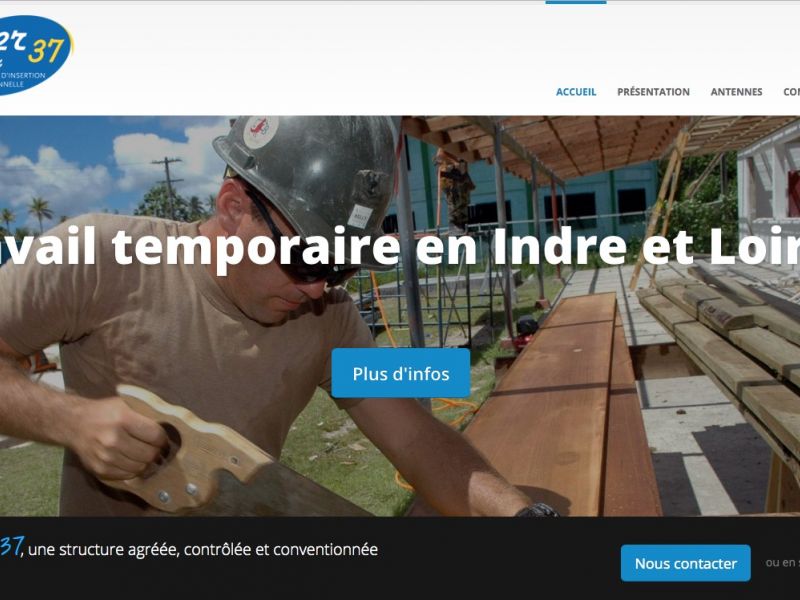The image size is (800, 600).
Task: Click the wristwatch on the worker's arm
Action: pos(537,510)
